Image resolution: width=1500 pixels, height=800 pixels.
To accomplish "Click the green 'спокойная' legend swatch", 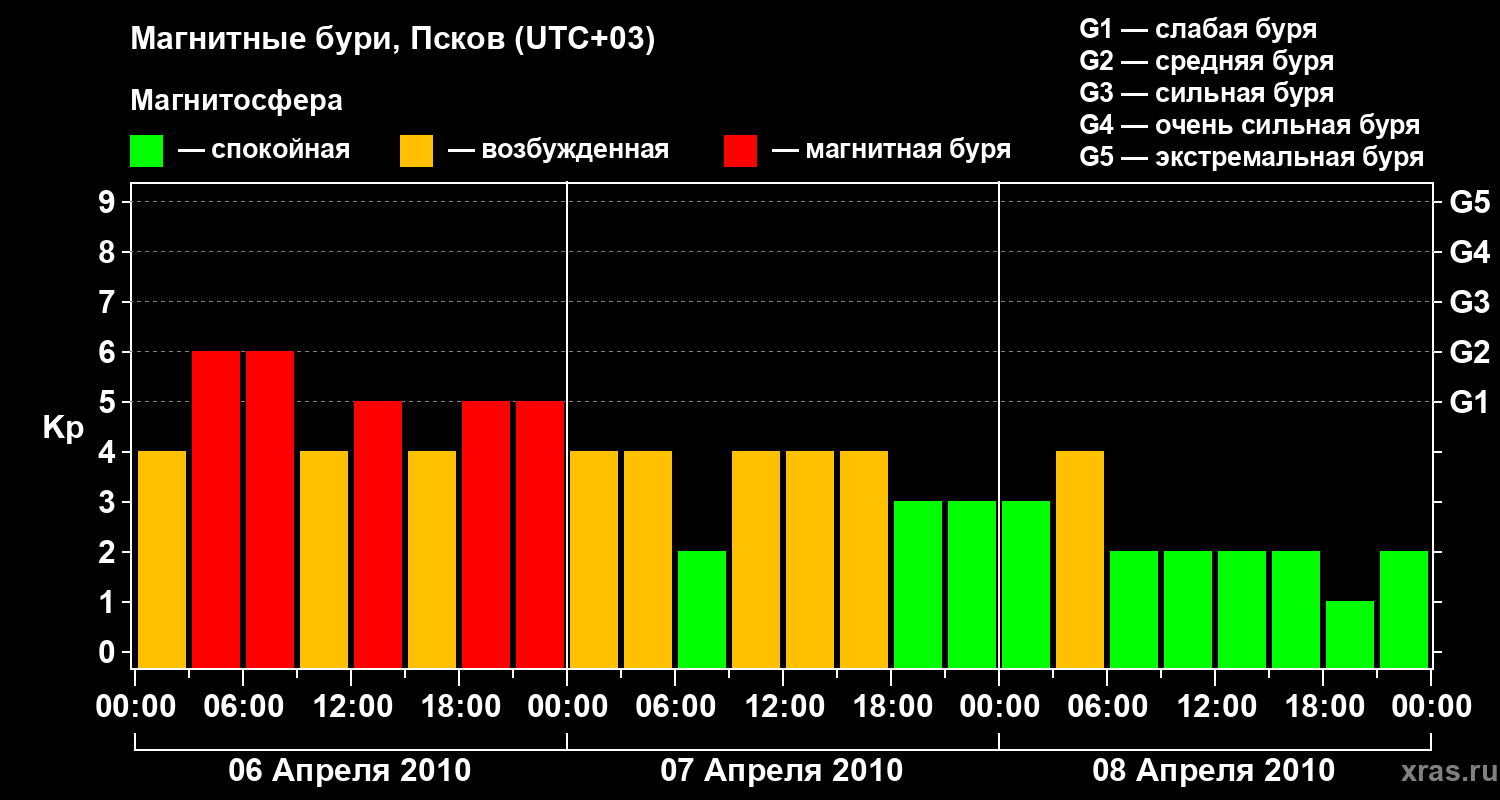I will [147, 151].
